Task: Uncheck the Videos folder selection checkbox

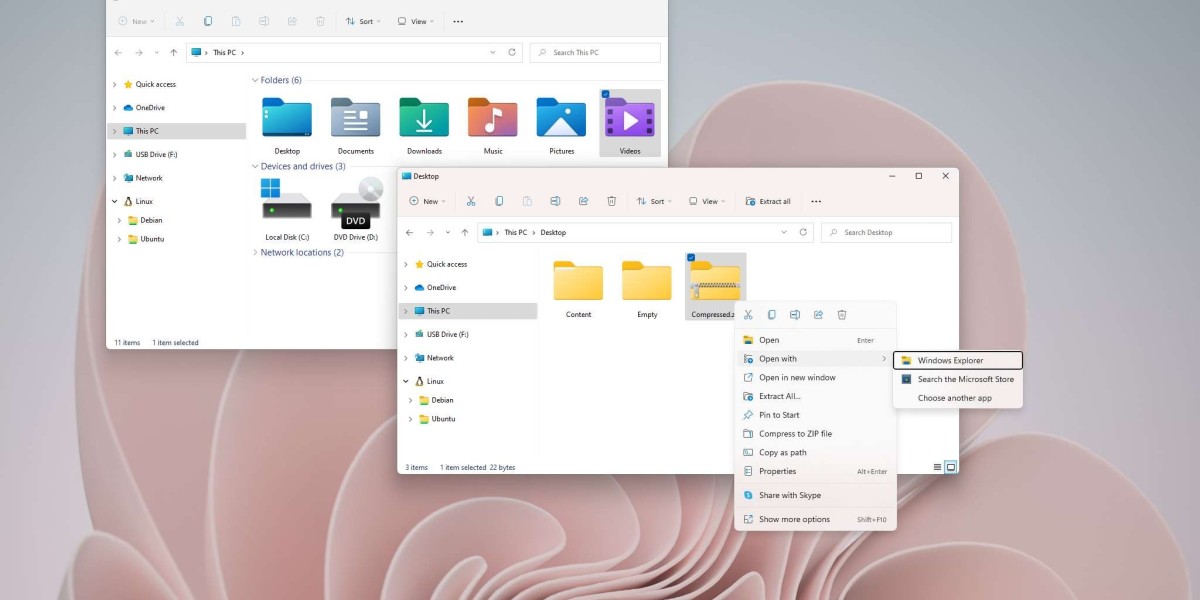Action: click(x=606, y=94)
